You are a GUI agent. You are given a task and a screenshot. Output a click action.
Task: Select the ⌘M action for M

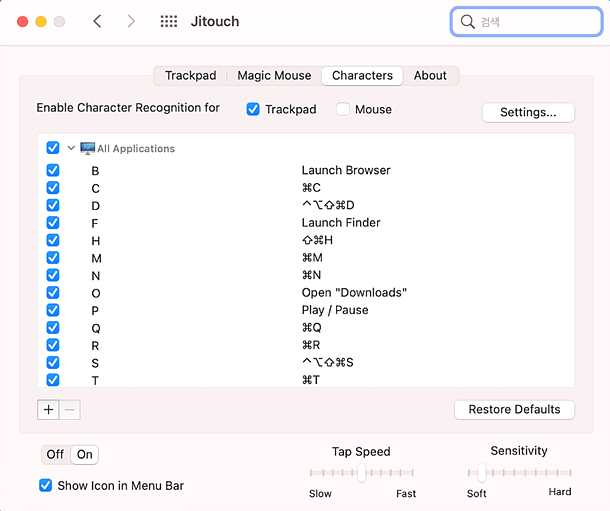pos(312,258)
